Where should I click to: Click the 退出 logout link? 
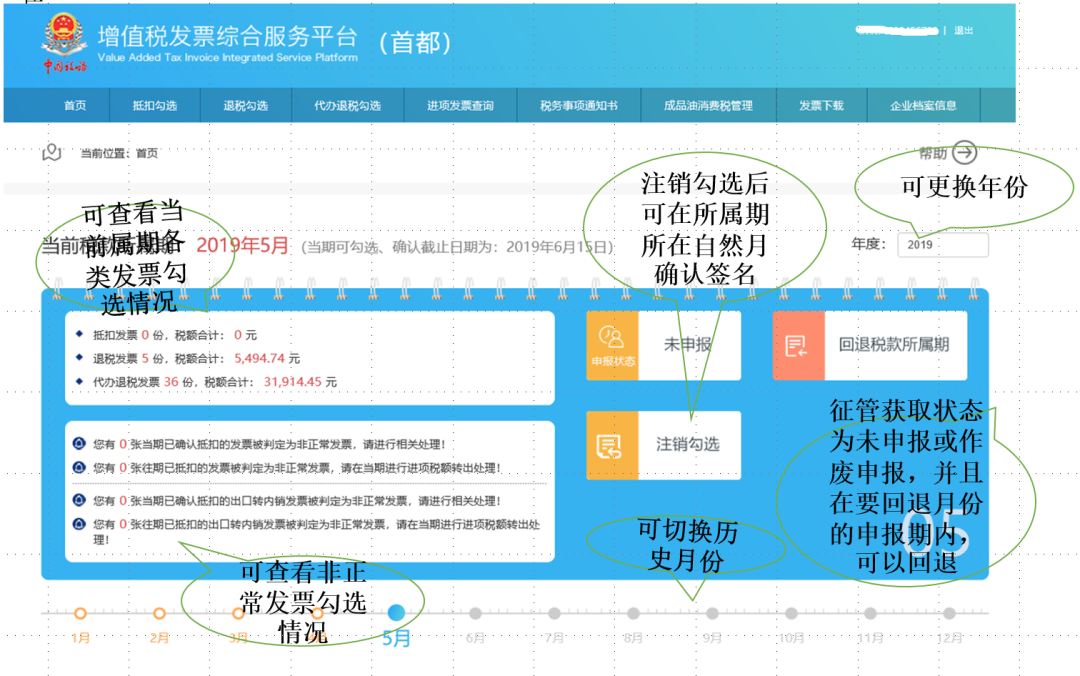coord(964,30)
